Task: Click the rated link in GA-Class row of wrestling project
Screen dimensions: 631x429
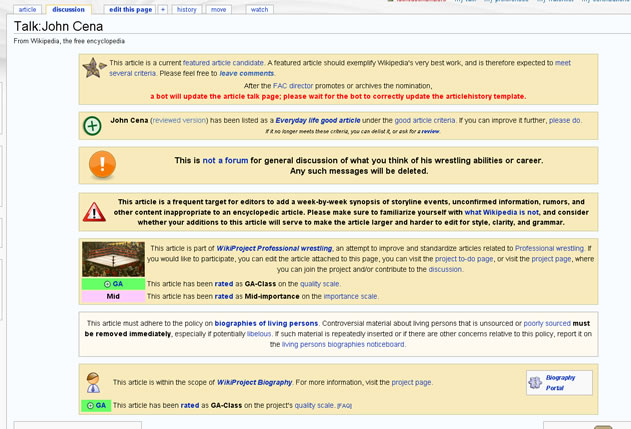Action: 224,284
